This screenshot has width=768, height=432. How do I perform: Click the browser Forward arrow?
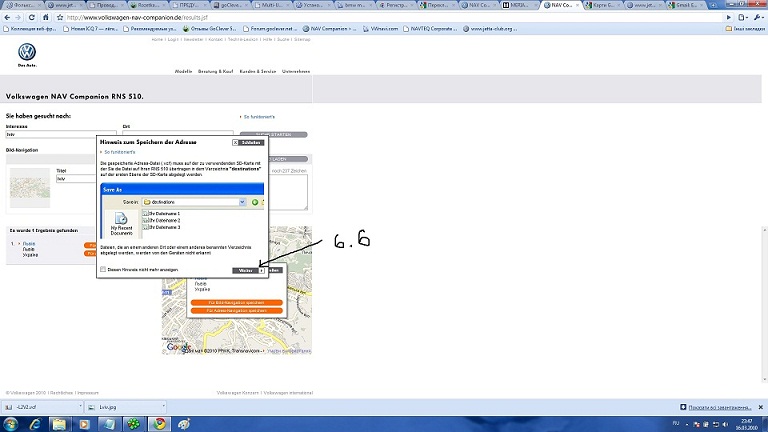[18, 17]
